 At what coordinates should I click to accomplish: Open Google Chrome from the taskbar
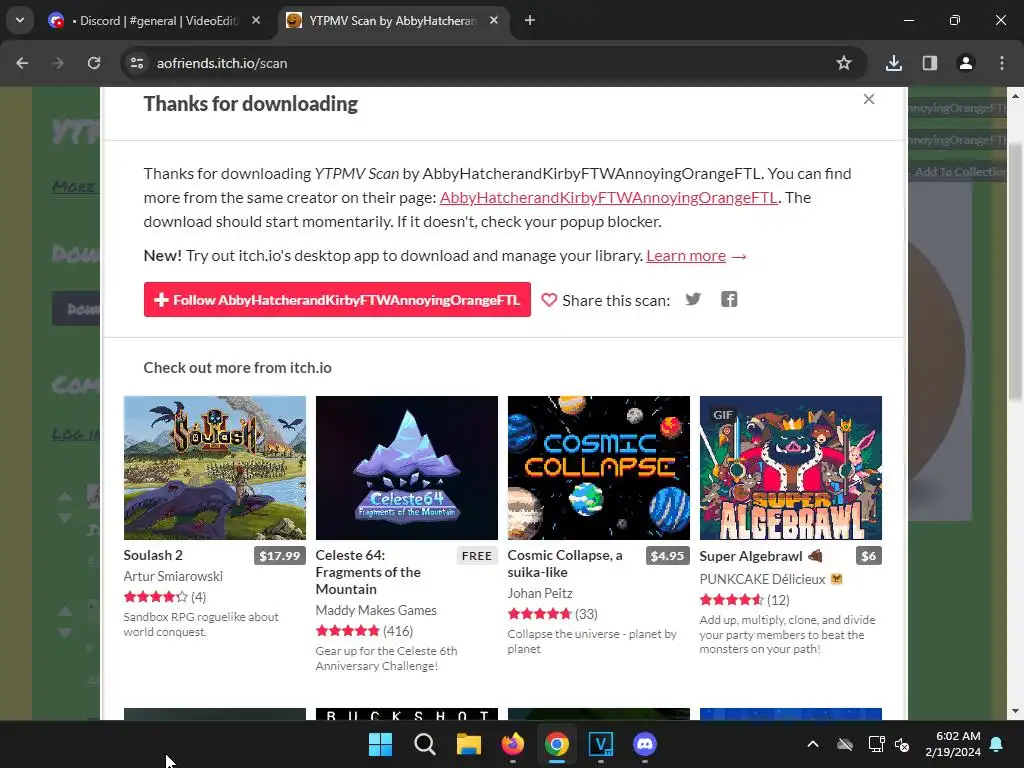pyautogui.click(x=556, y=744)
